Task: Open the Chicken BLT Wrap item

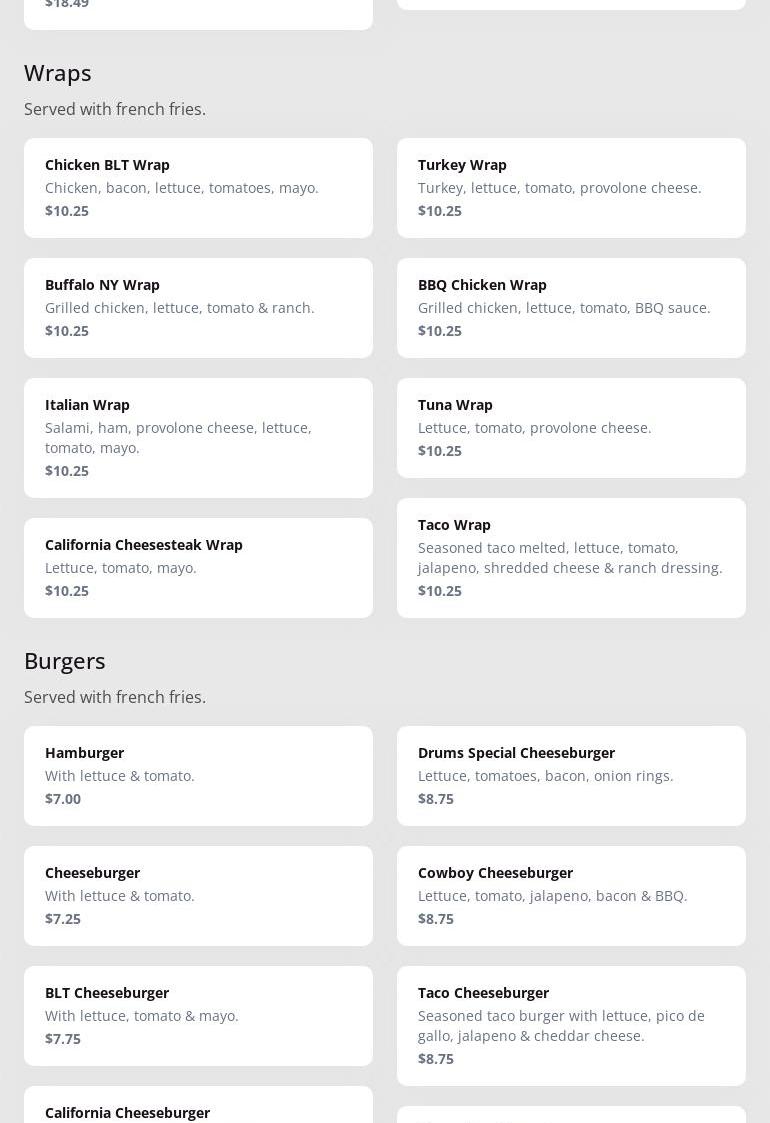Action: click(x=198, y=188)
